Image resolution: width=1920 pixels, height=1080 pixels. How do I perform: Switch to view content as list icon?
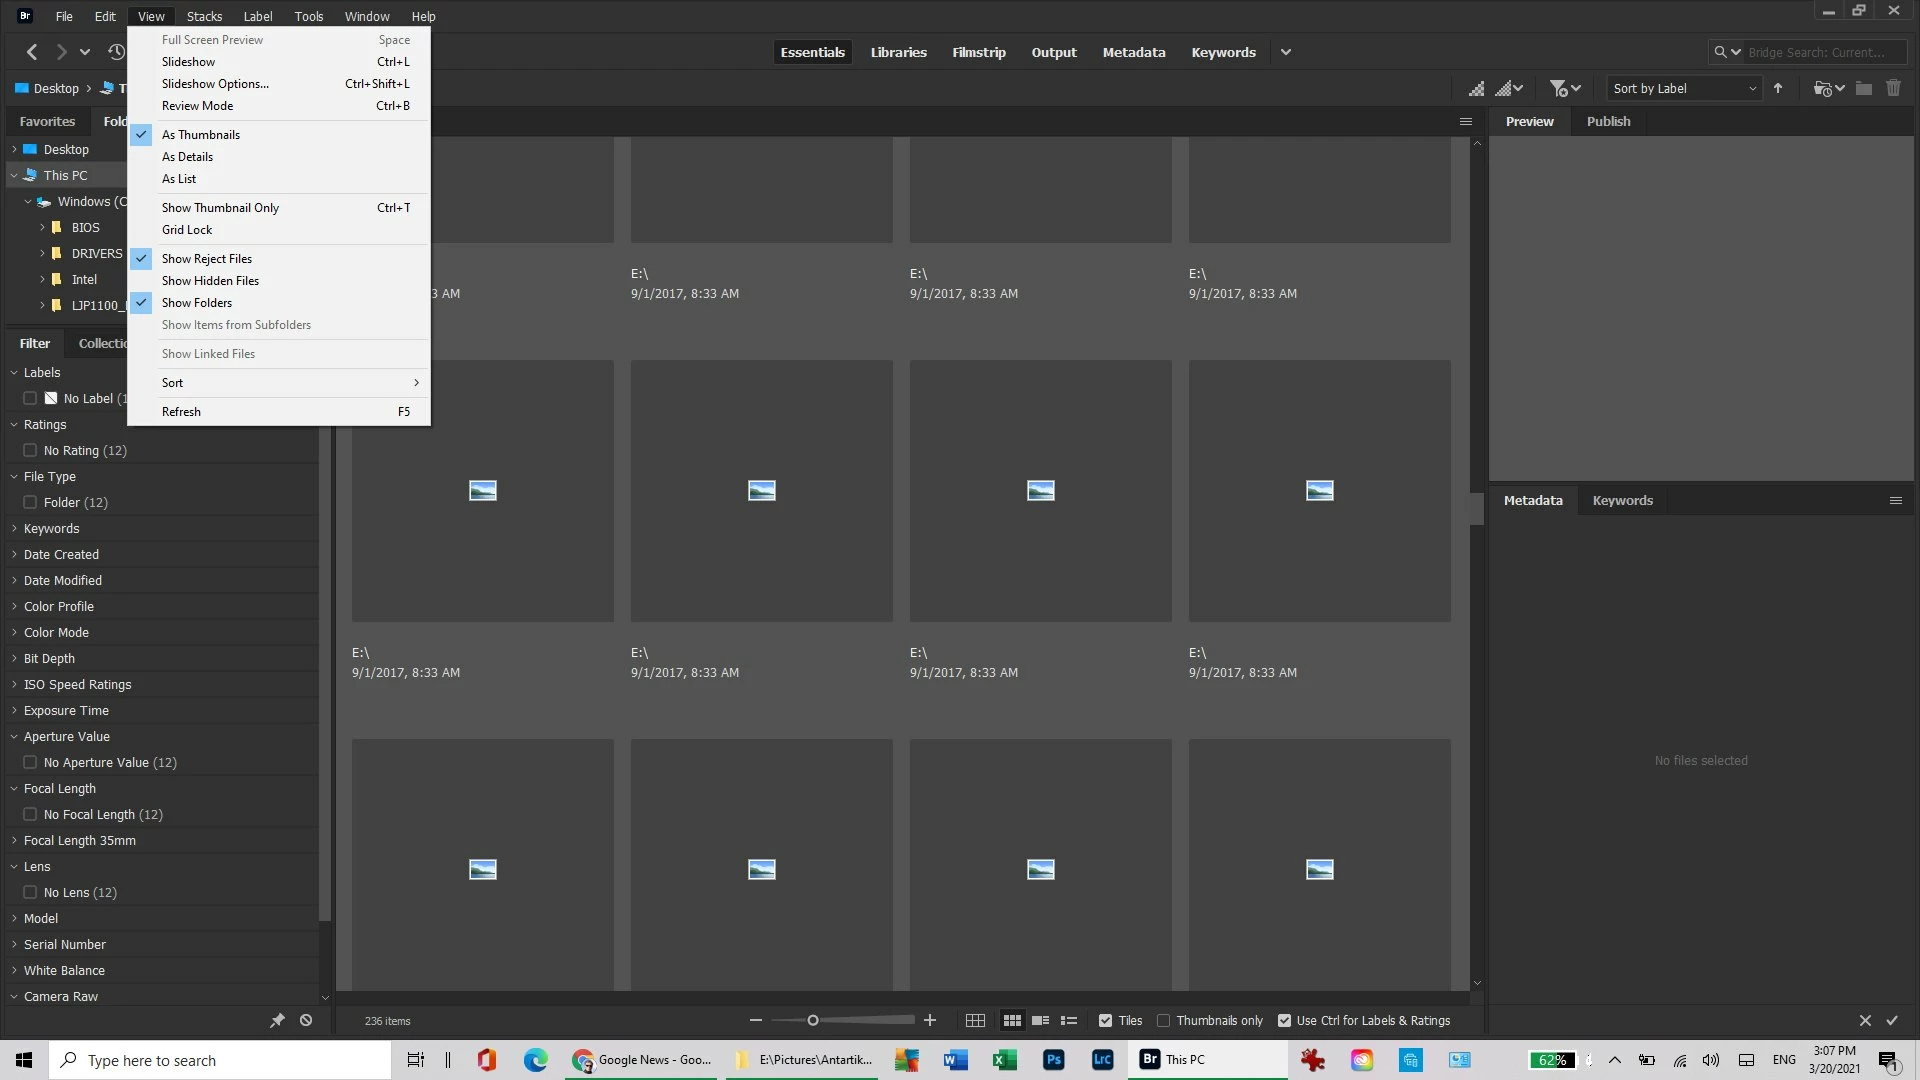tap(1069, 1021)
